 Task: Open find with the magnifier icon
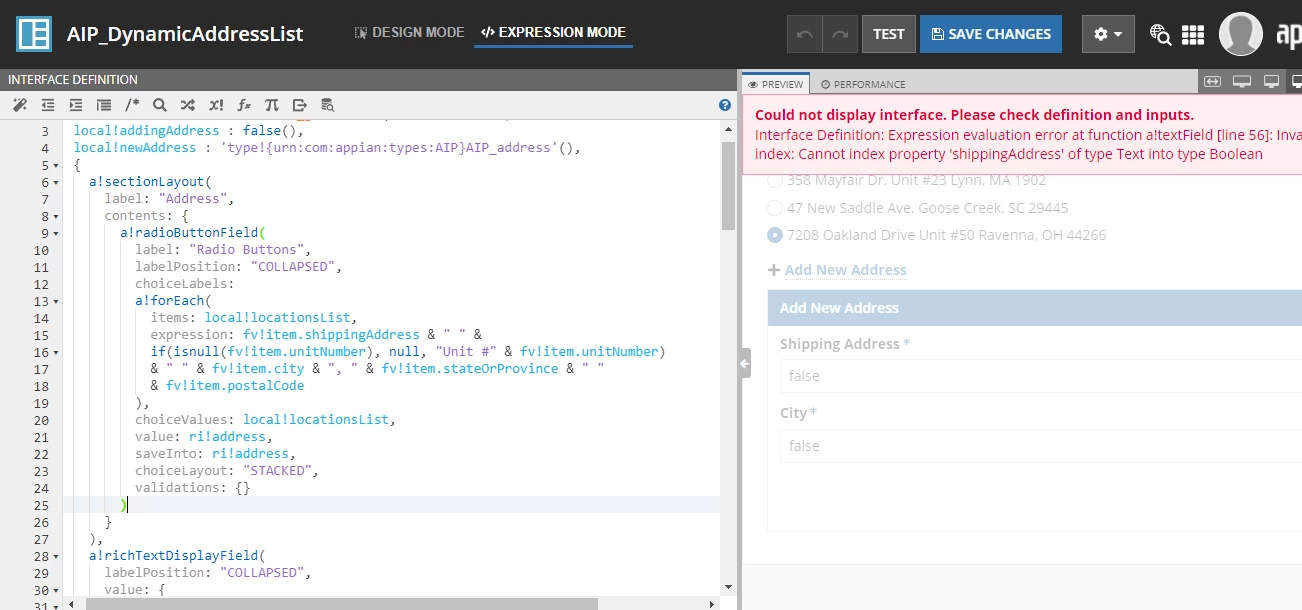pos(160,105)
